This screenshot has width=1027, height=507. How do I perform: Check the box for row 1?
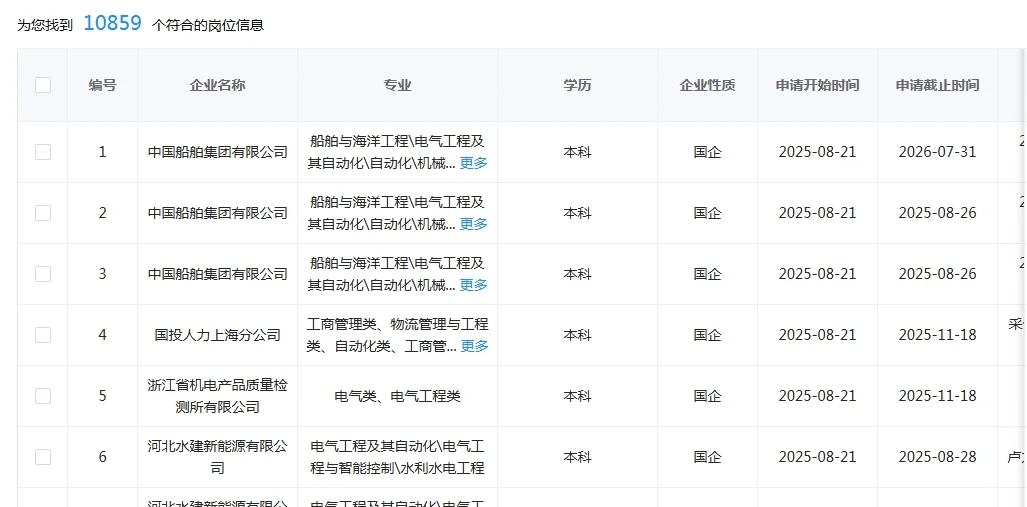tap(43, 152)
